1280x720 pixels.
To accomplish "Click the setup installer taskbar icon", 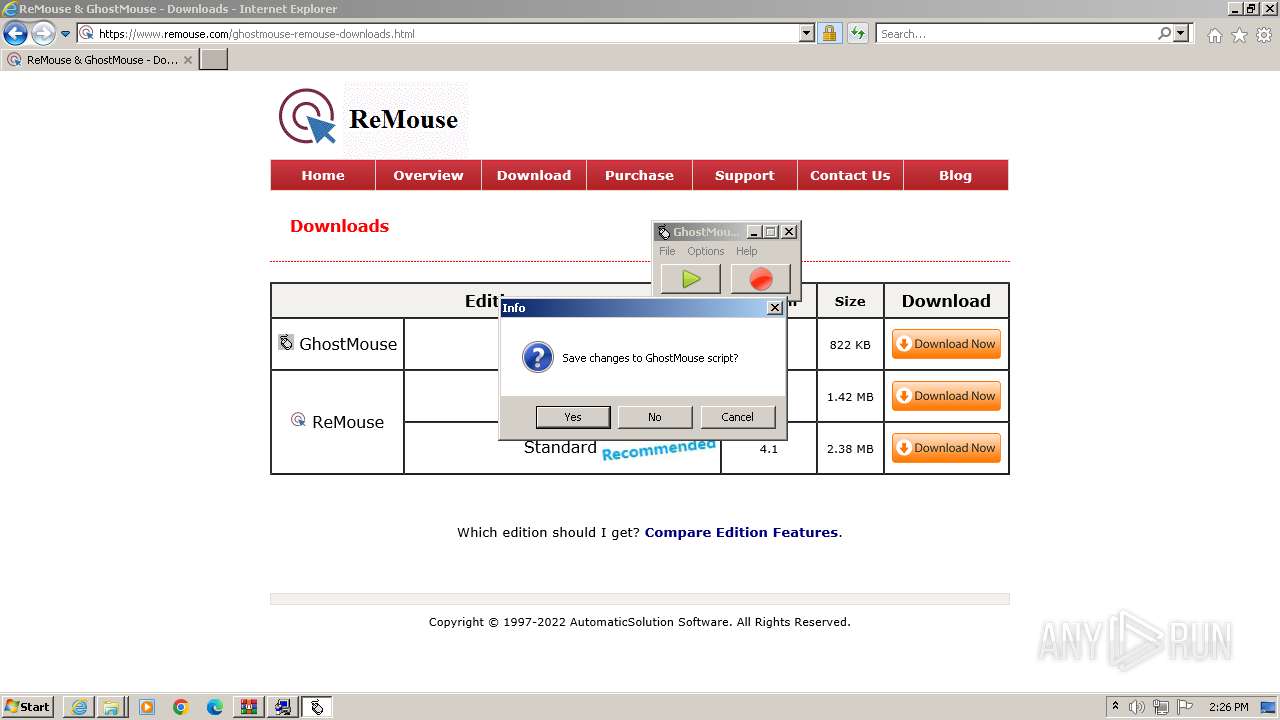I will (283, 707).
